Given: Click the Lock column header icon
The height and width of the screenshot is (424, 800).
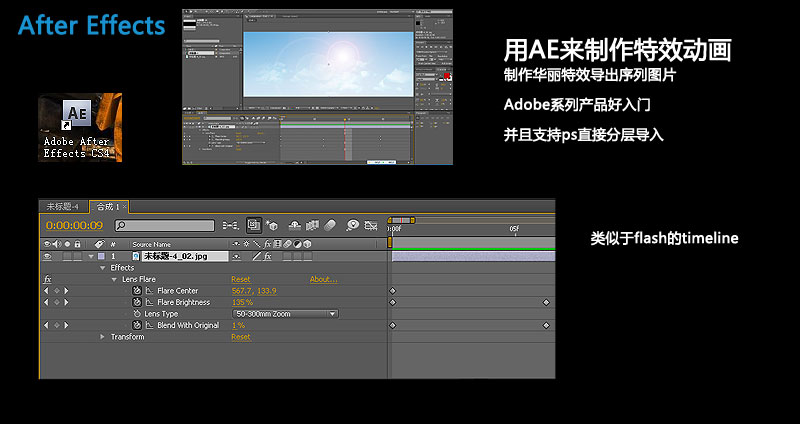Looking at the screenshot, I should coord(78,244).
